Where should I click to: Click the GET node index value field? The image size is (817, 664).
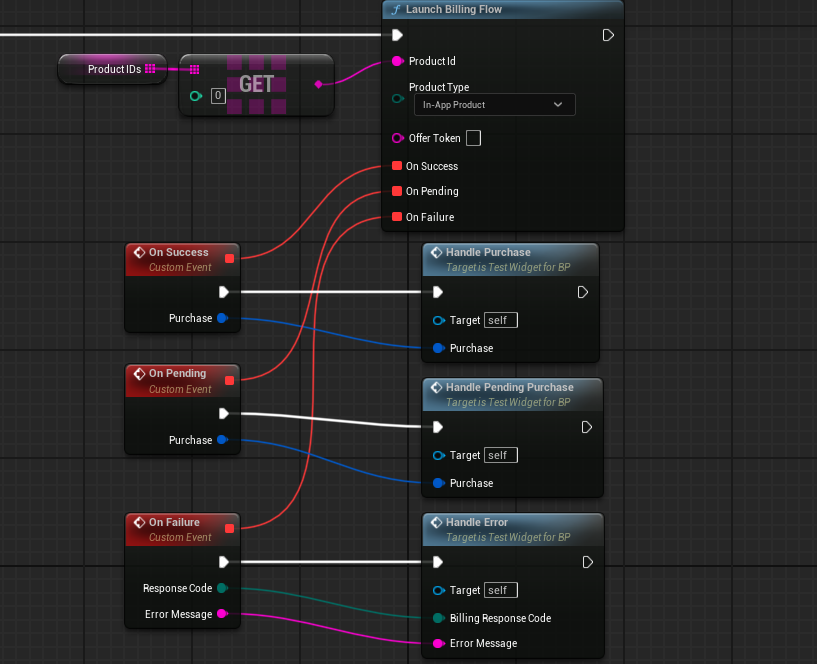coord(218,97)
